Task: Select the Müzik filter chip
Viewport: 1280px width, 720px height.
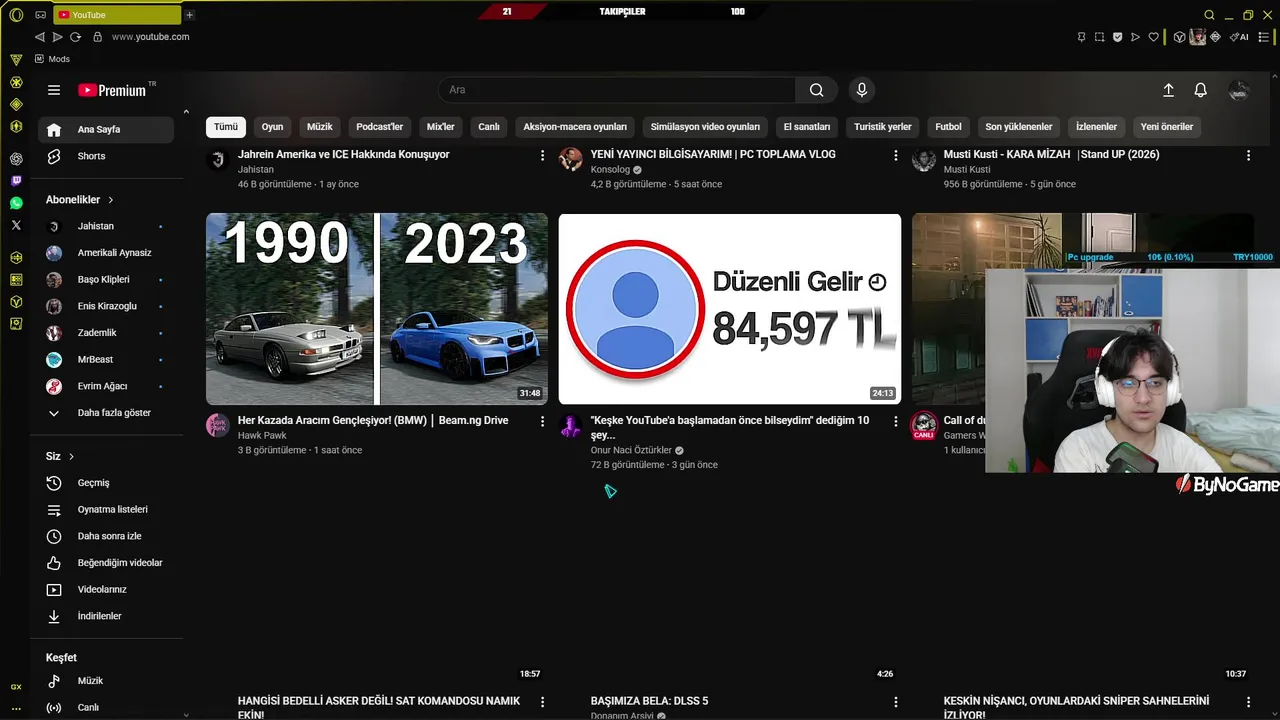Action: (320, 127)
